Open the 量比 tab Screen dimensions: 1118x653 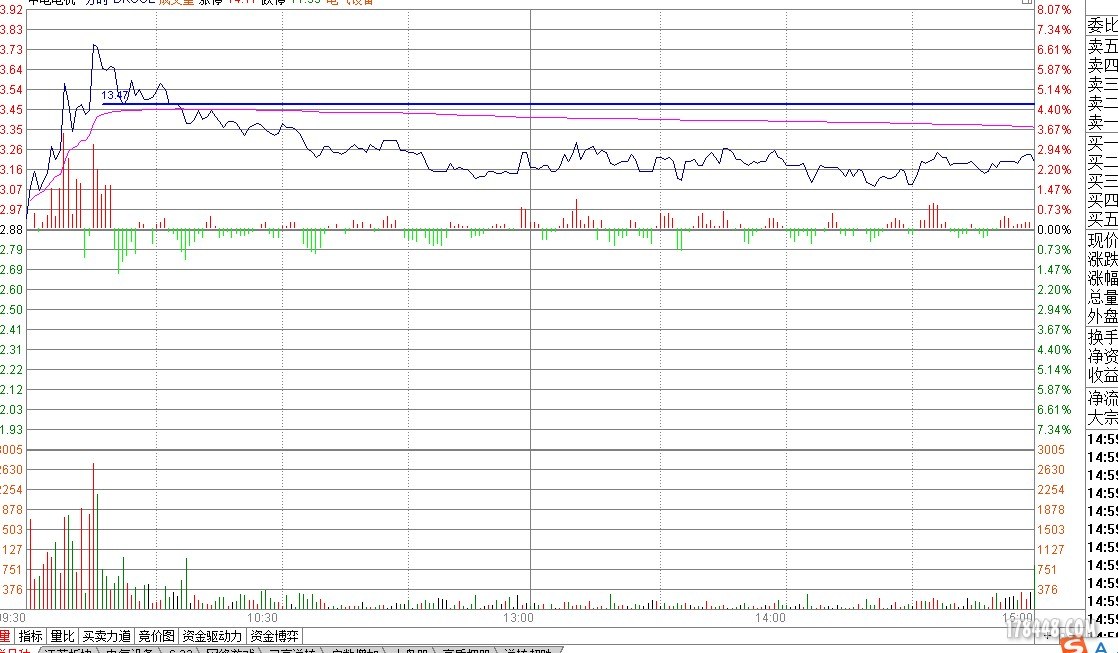62,636
